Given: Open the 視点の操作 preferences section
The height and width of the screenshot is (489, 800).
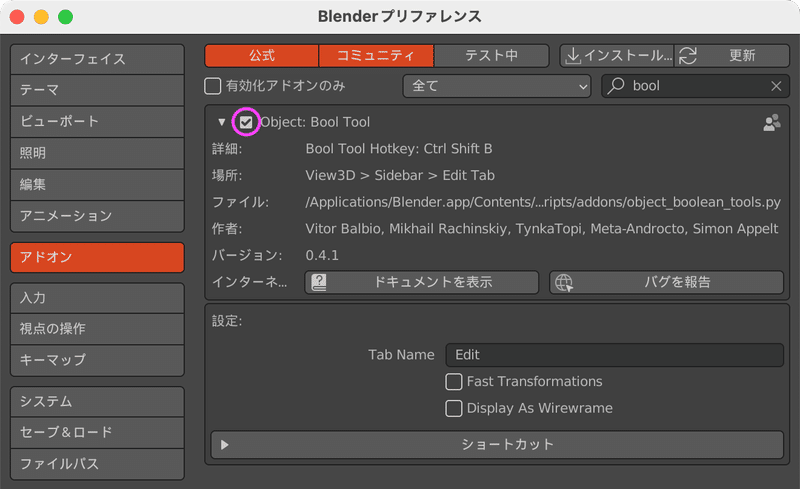Looking at the screenshot, I should coord(97,329).
